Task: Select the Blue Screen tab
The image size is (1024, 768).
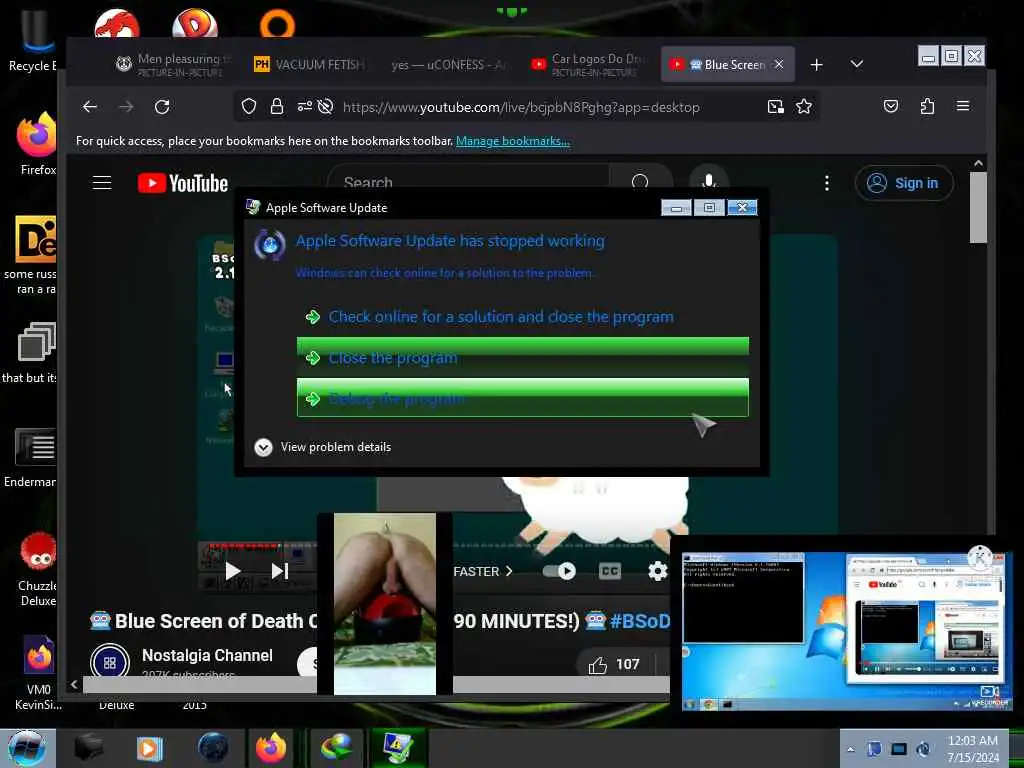Action: click(x=728, y=64)
